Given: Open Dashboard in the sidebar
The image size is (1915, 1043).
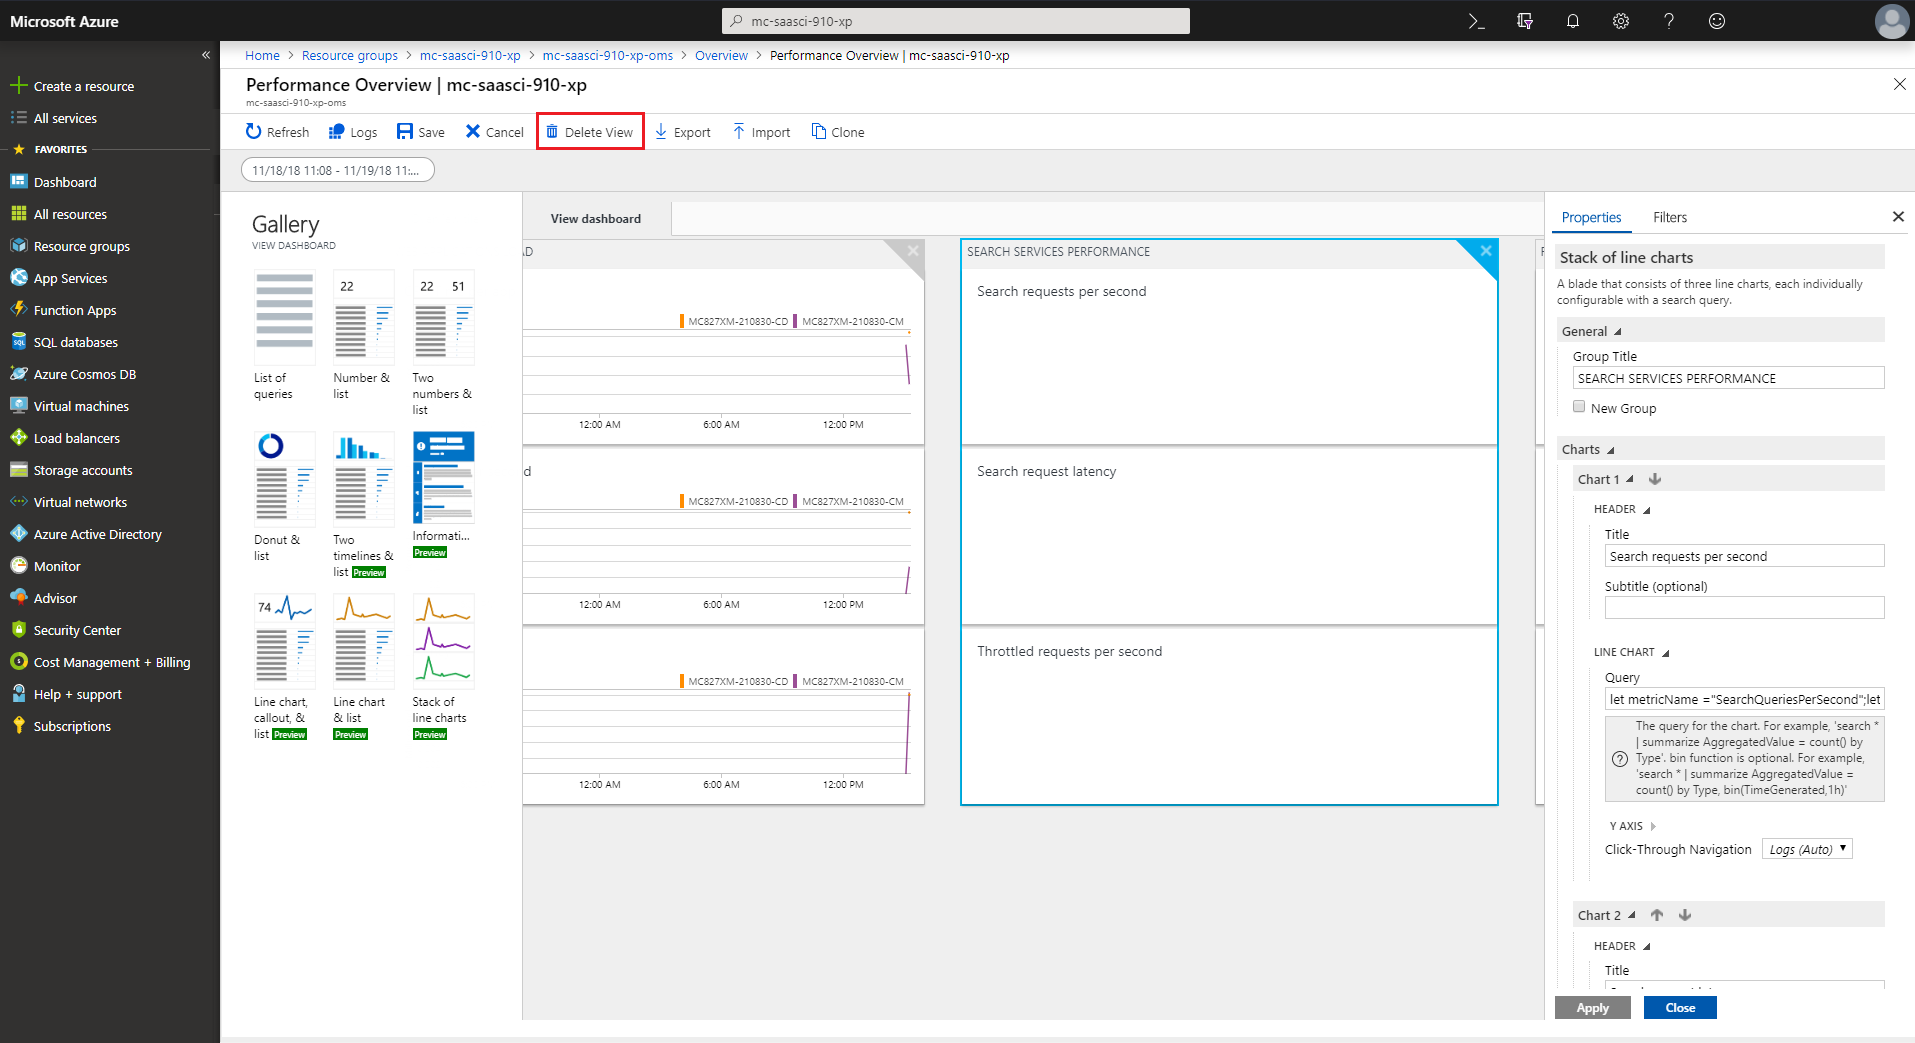Looking at the screenshot, I should pyautogui.click(x=65, y=182).
